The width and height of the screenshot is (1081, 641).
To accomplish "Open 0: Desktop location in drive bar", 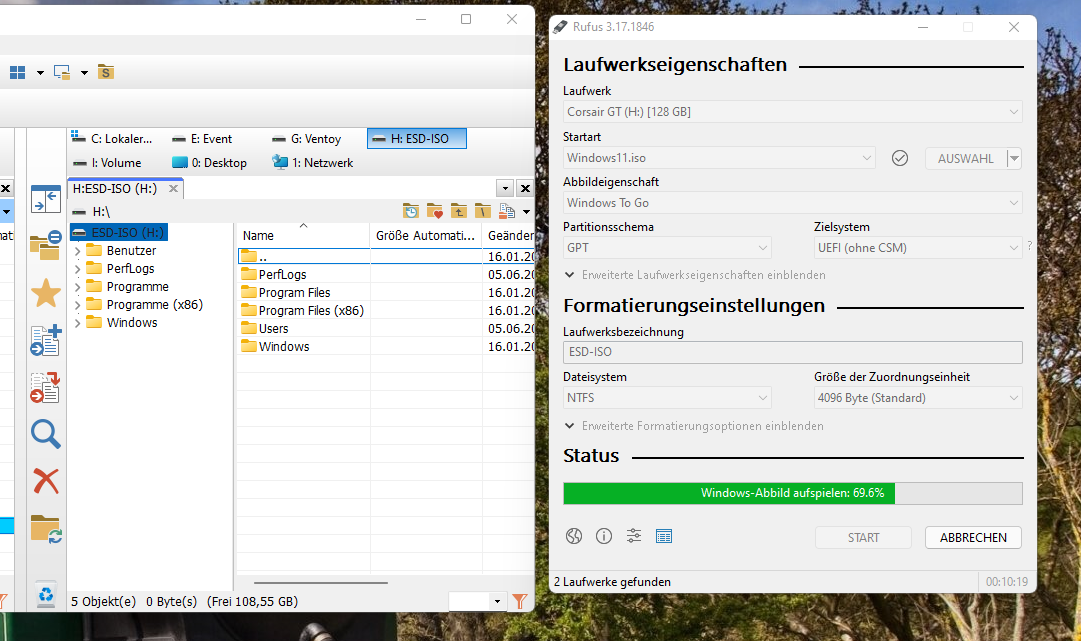I will tap(209, 163).
